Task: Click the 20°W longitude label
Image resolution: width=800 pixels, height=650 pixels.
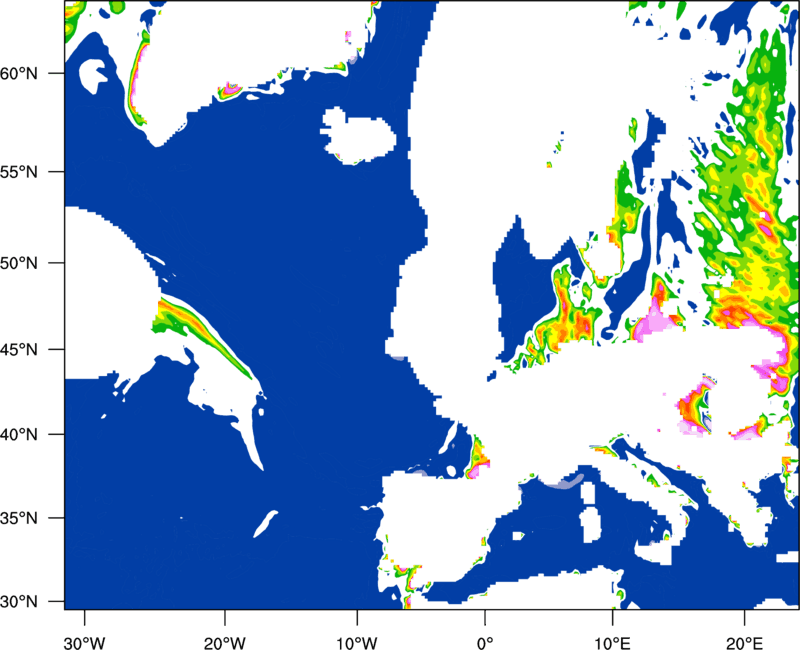Action: (x=225, y=643)
